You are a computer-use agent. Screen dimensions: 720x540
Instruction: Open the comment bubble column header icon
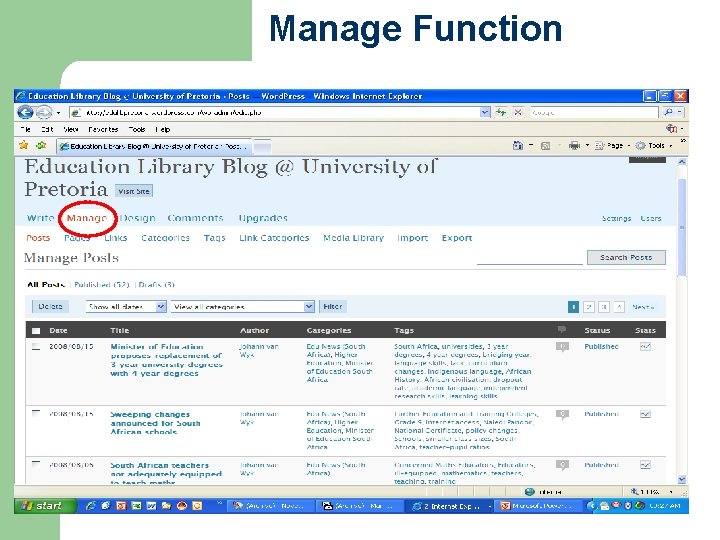(562, 330)
